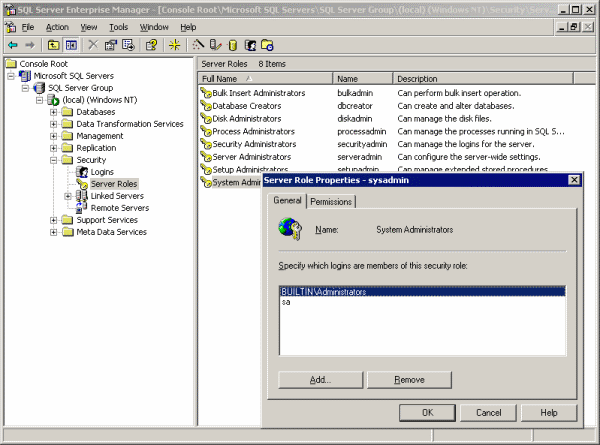Expand the Linked Servers node
Screen dimensions: 600x445
click(x=68, y=196)
